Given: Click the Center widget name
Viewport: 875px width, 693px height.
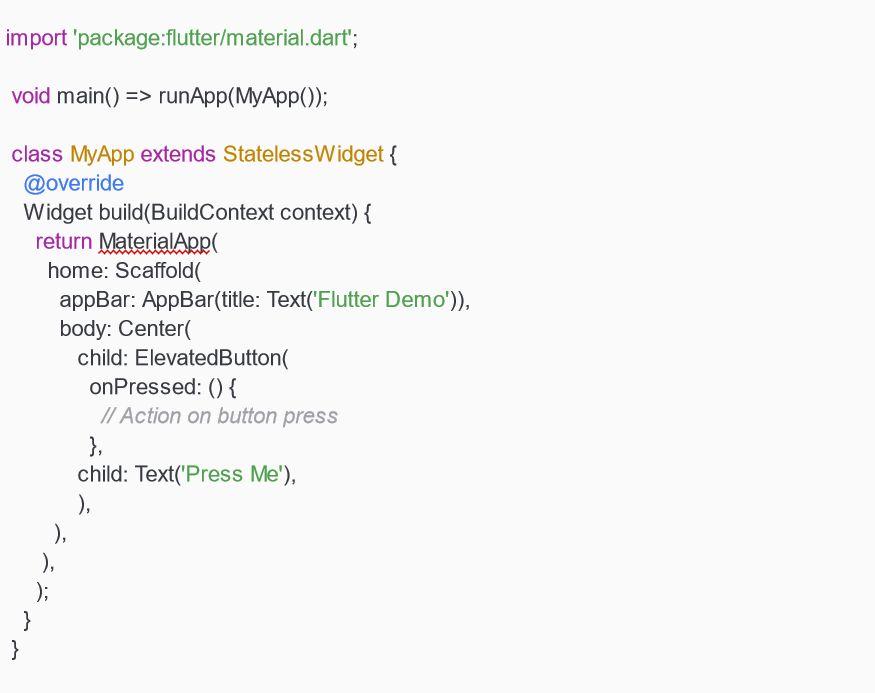Looking at the screenshot, I should (x=151, y=329).
